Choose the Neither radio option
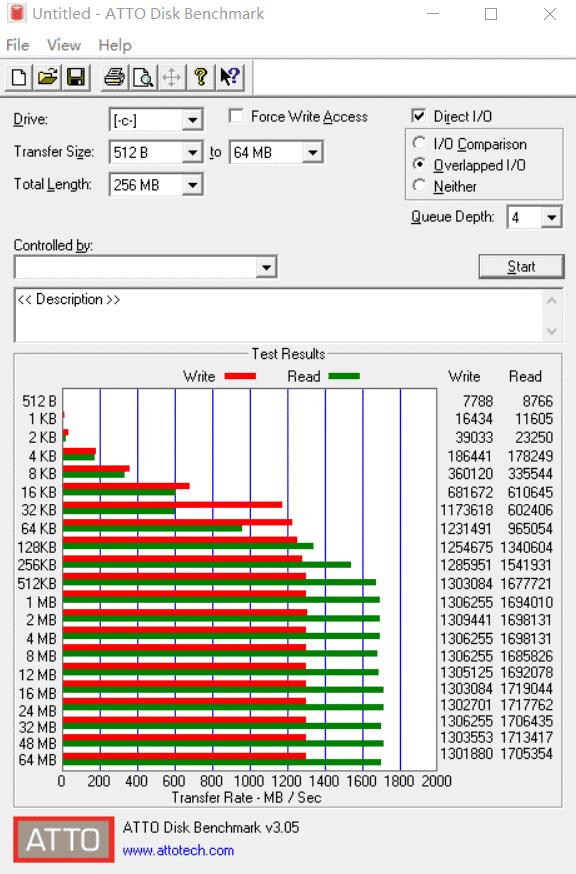 coord(419,186)
